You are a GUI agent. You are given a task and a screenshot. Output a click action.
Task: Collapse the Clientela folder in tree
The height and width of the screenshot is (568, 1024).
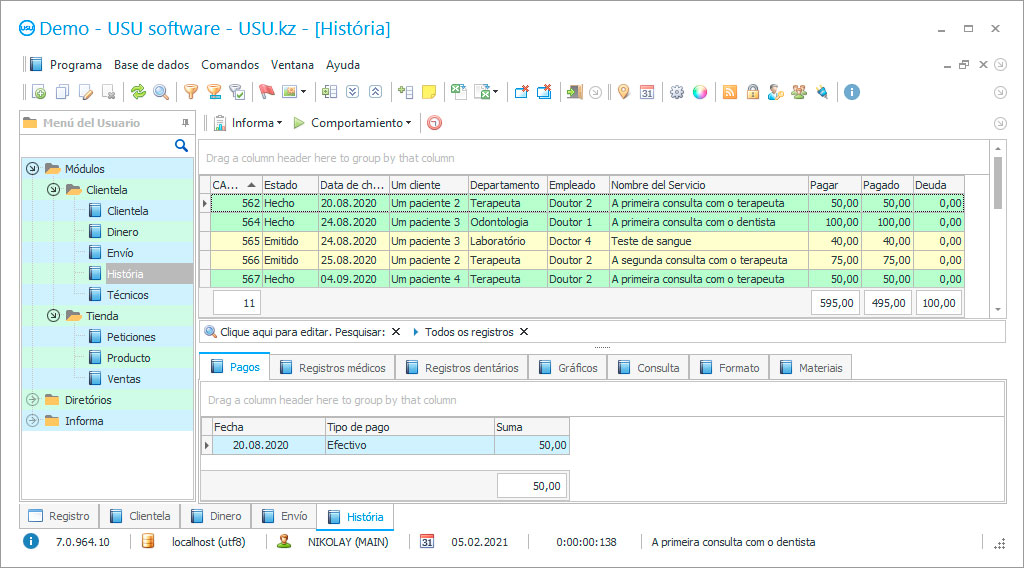(53, 190)
